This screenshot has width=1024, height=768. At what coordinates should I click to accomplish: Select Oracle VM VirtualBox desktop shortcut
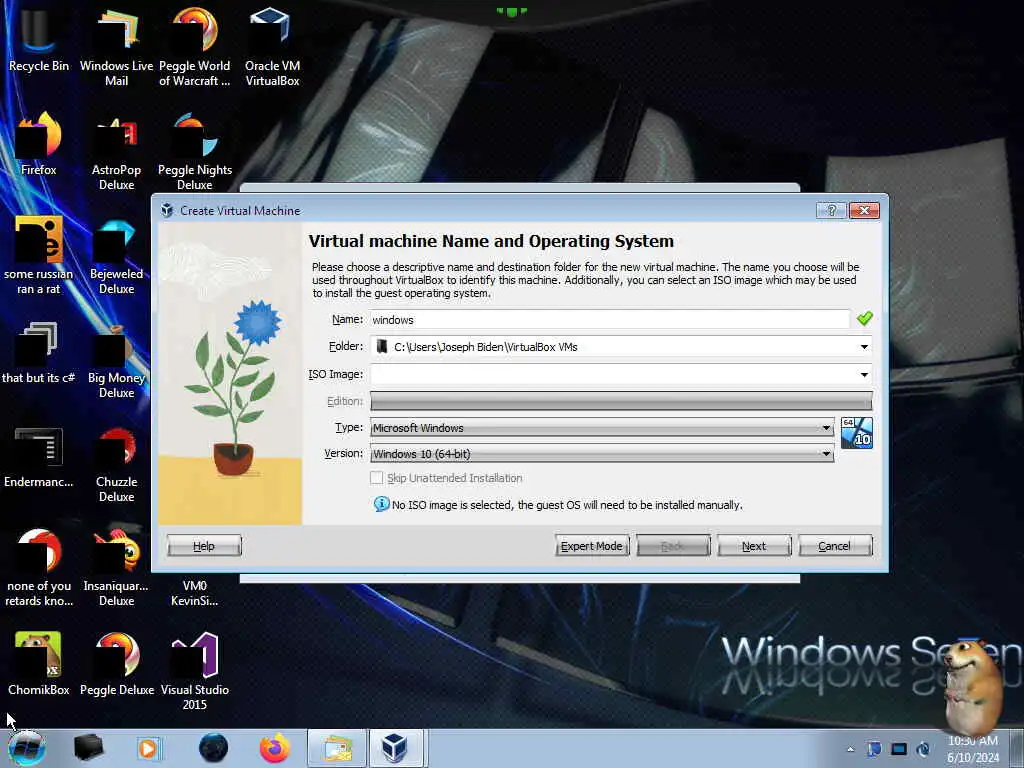pos(272,46)
